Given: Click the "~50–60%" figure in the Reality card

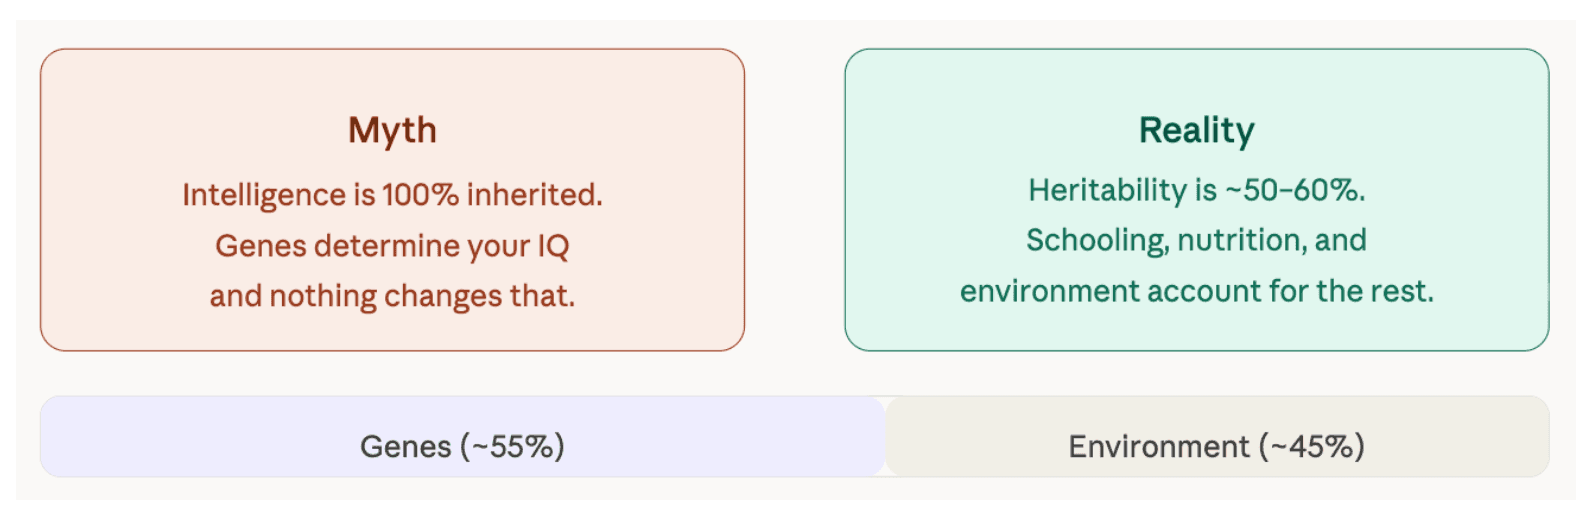Looking at the screenshot, I should point(1294,190).
